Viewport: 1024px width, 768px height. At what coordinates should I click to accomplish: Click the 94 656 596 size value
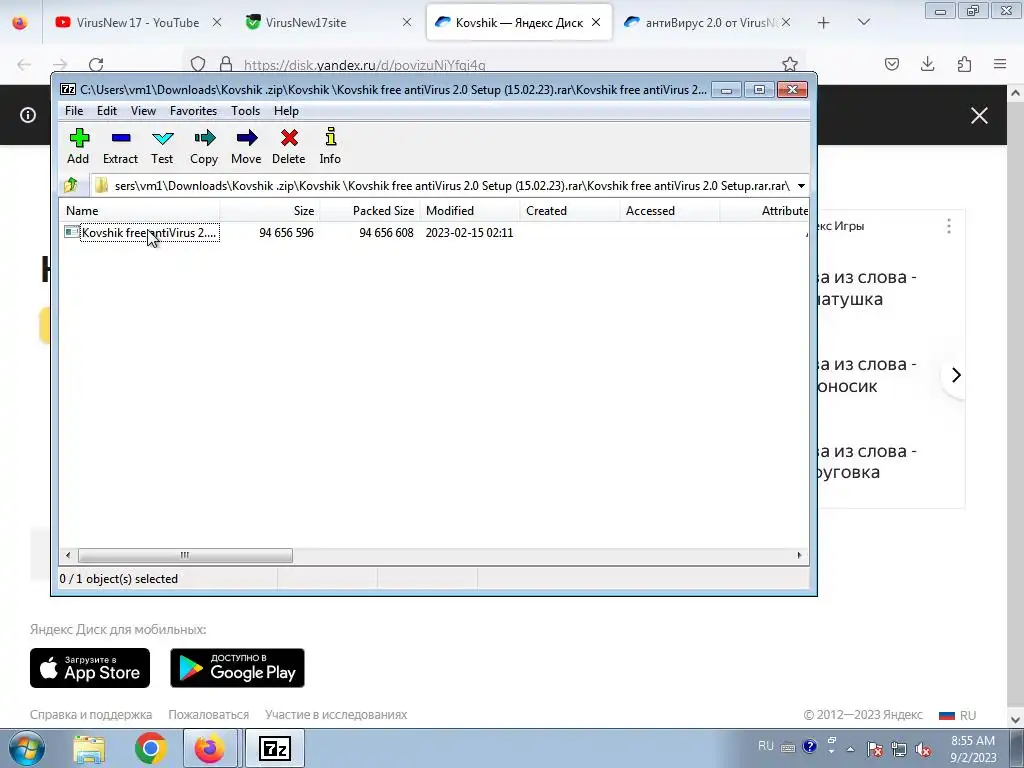[x=286, y=232]
